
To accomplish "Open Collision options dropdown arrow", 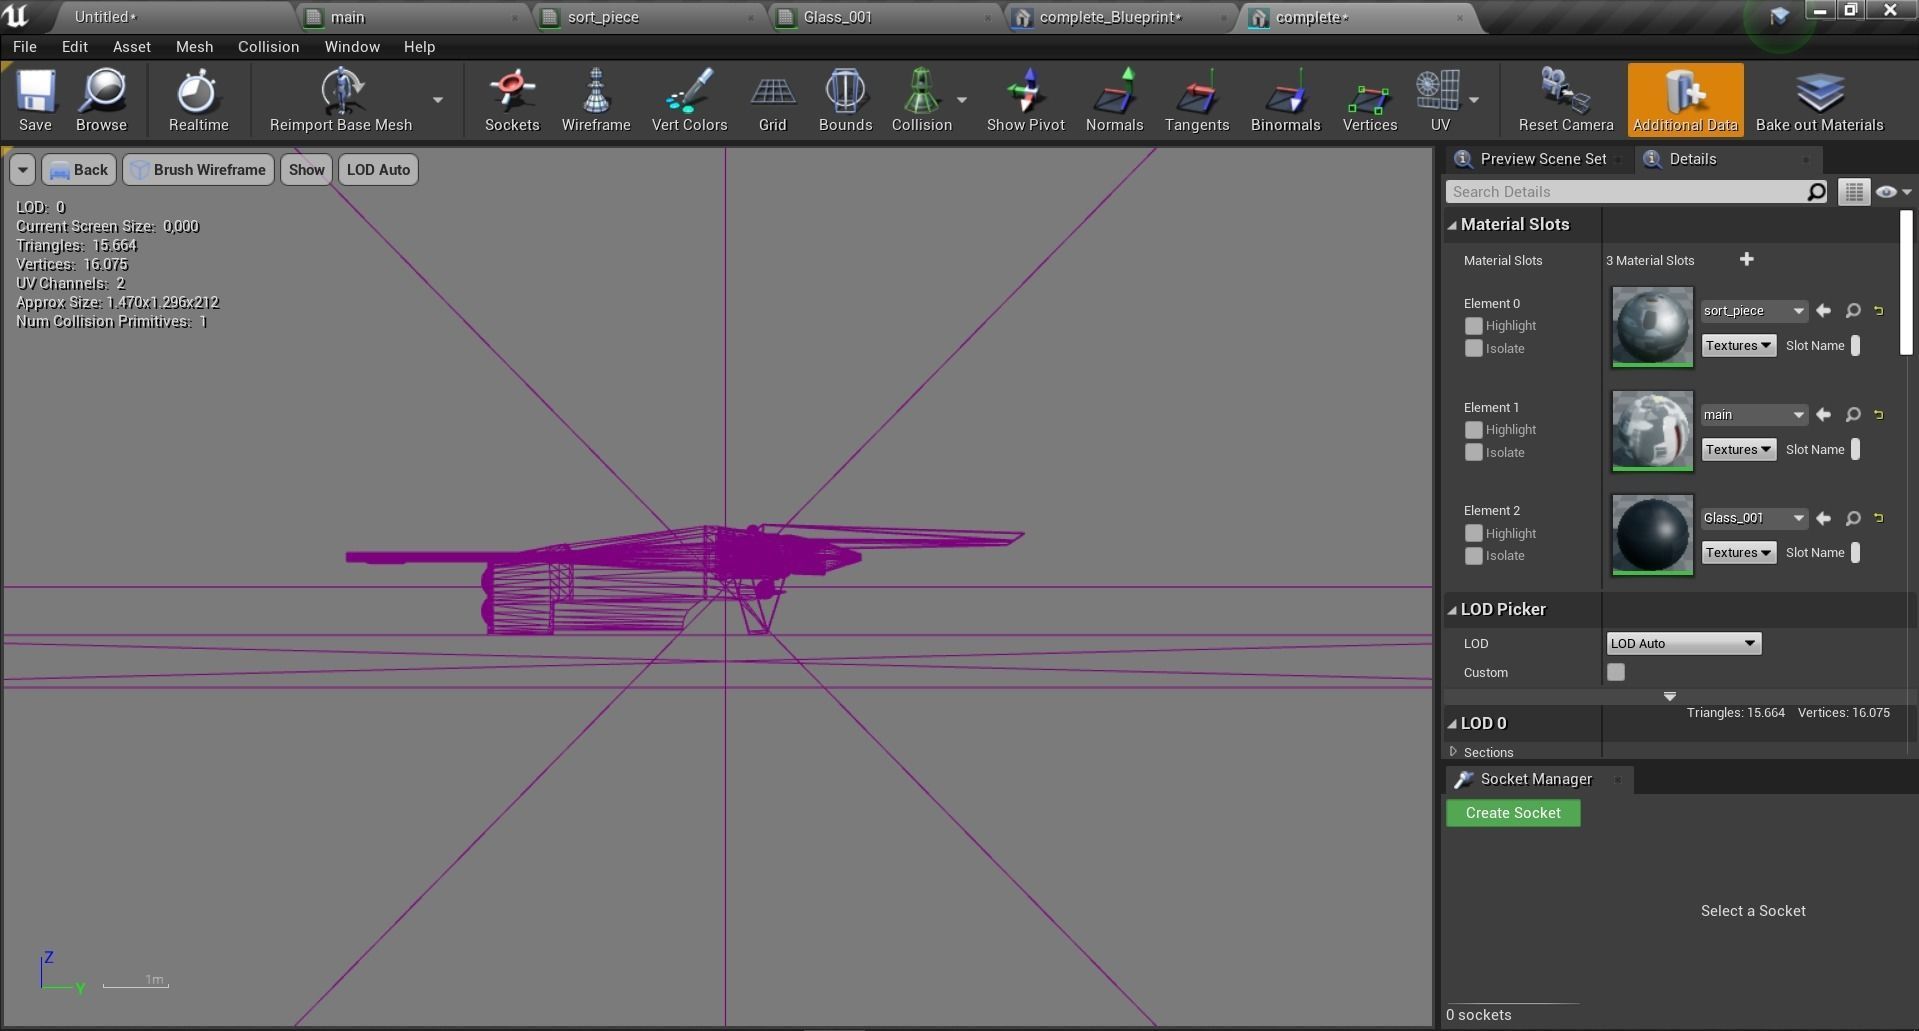I will (962, 100).
